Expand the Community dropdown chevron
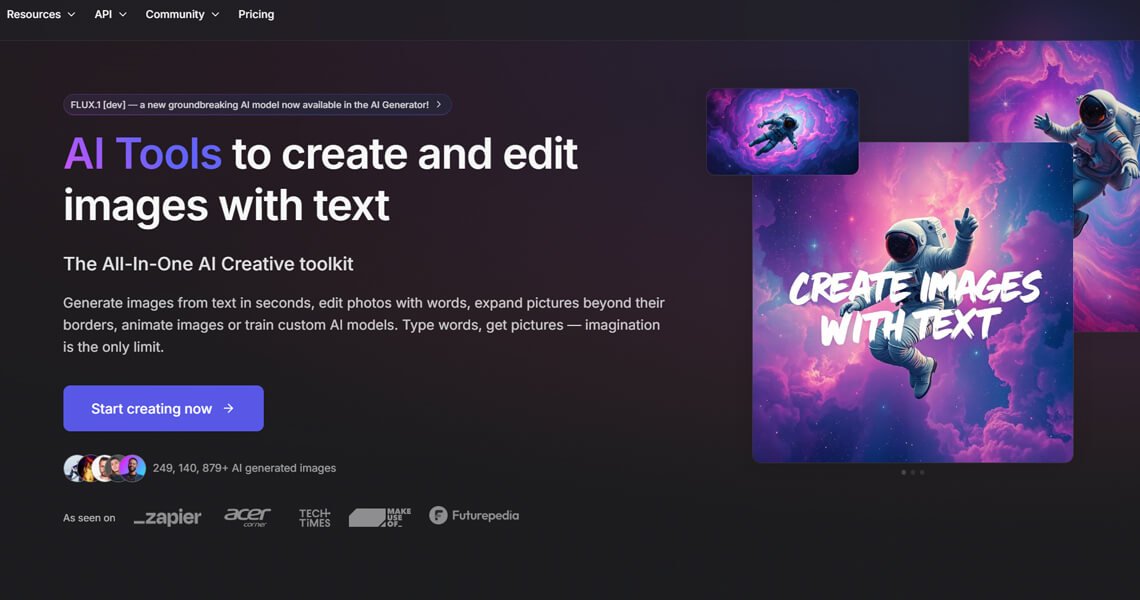 tap(215, 15)
